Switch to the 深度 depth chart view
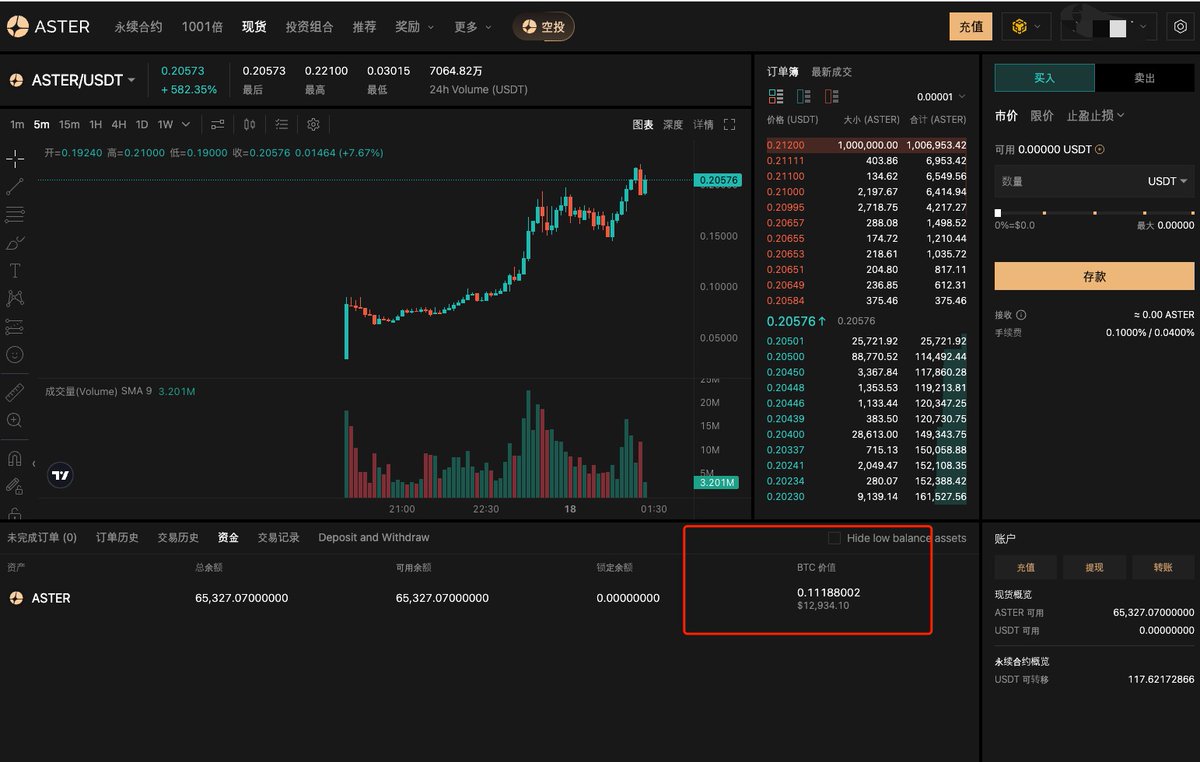The height and width of the screenshot is (762, 1200). 673,125
